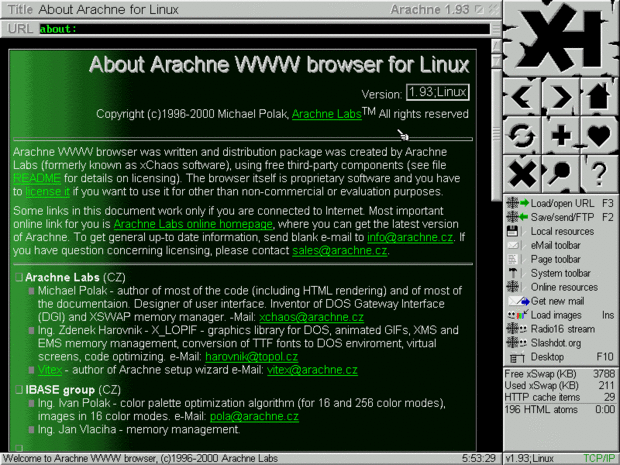The width and height of the screenshot is (620, 465).
Task: Click the Desktop icon
Action: point(517,357)
